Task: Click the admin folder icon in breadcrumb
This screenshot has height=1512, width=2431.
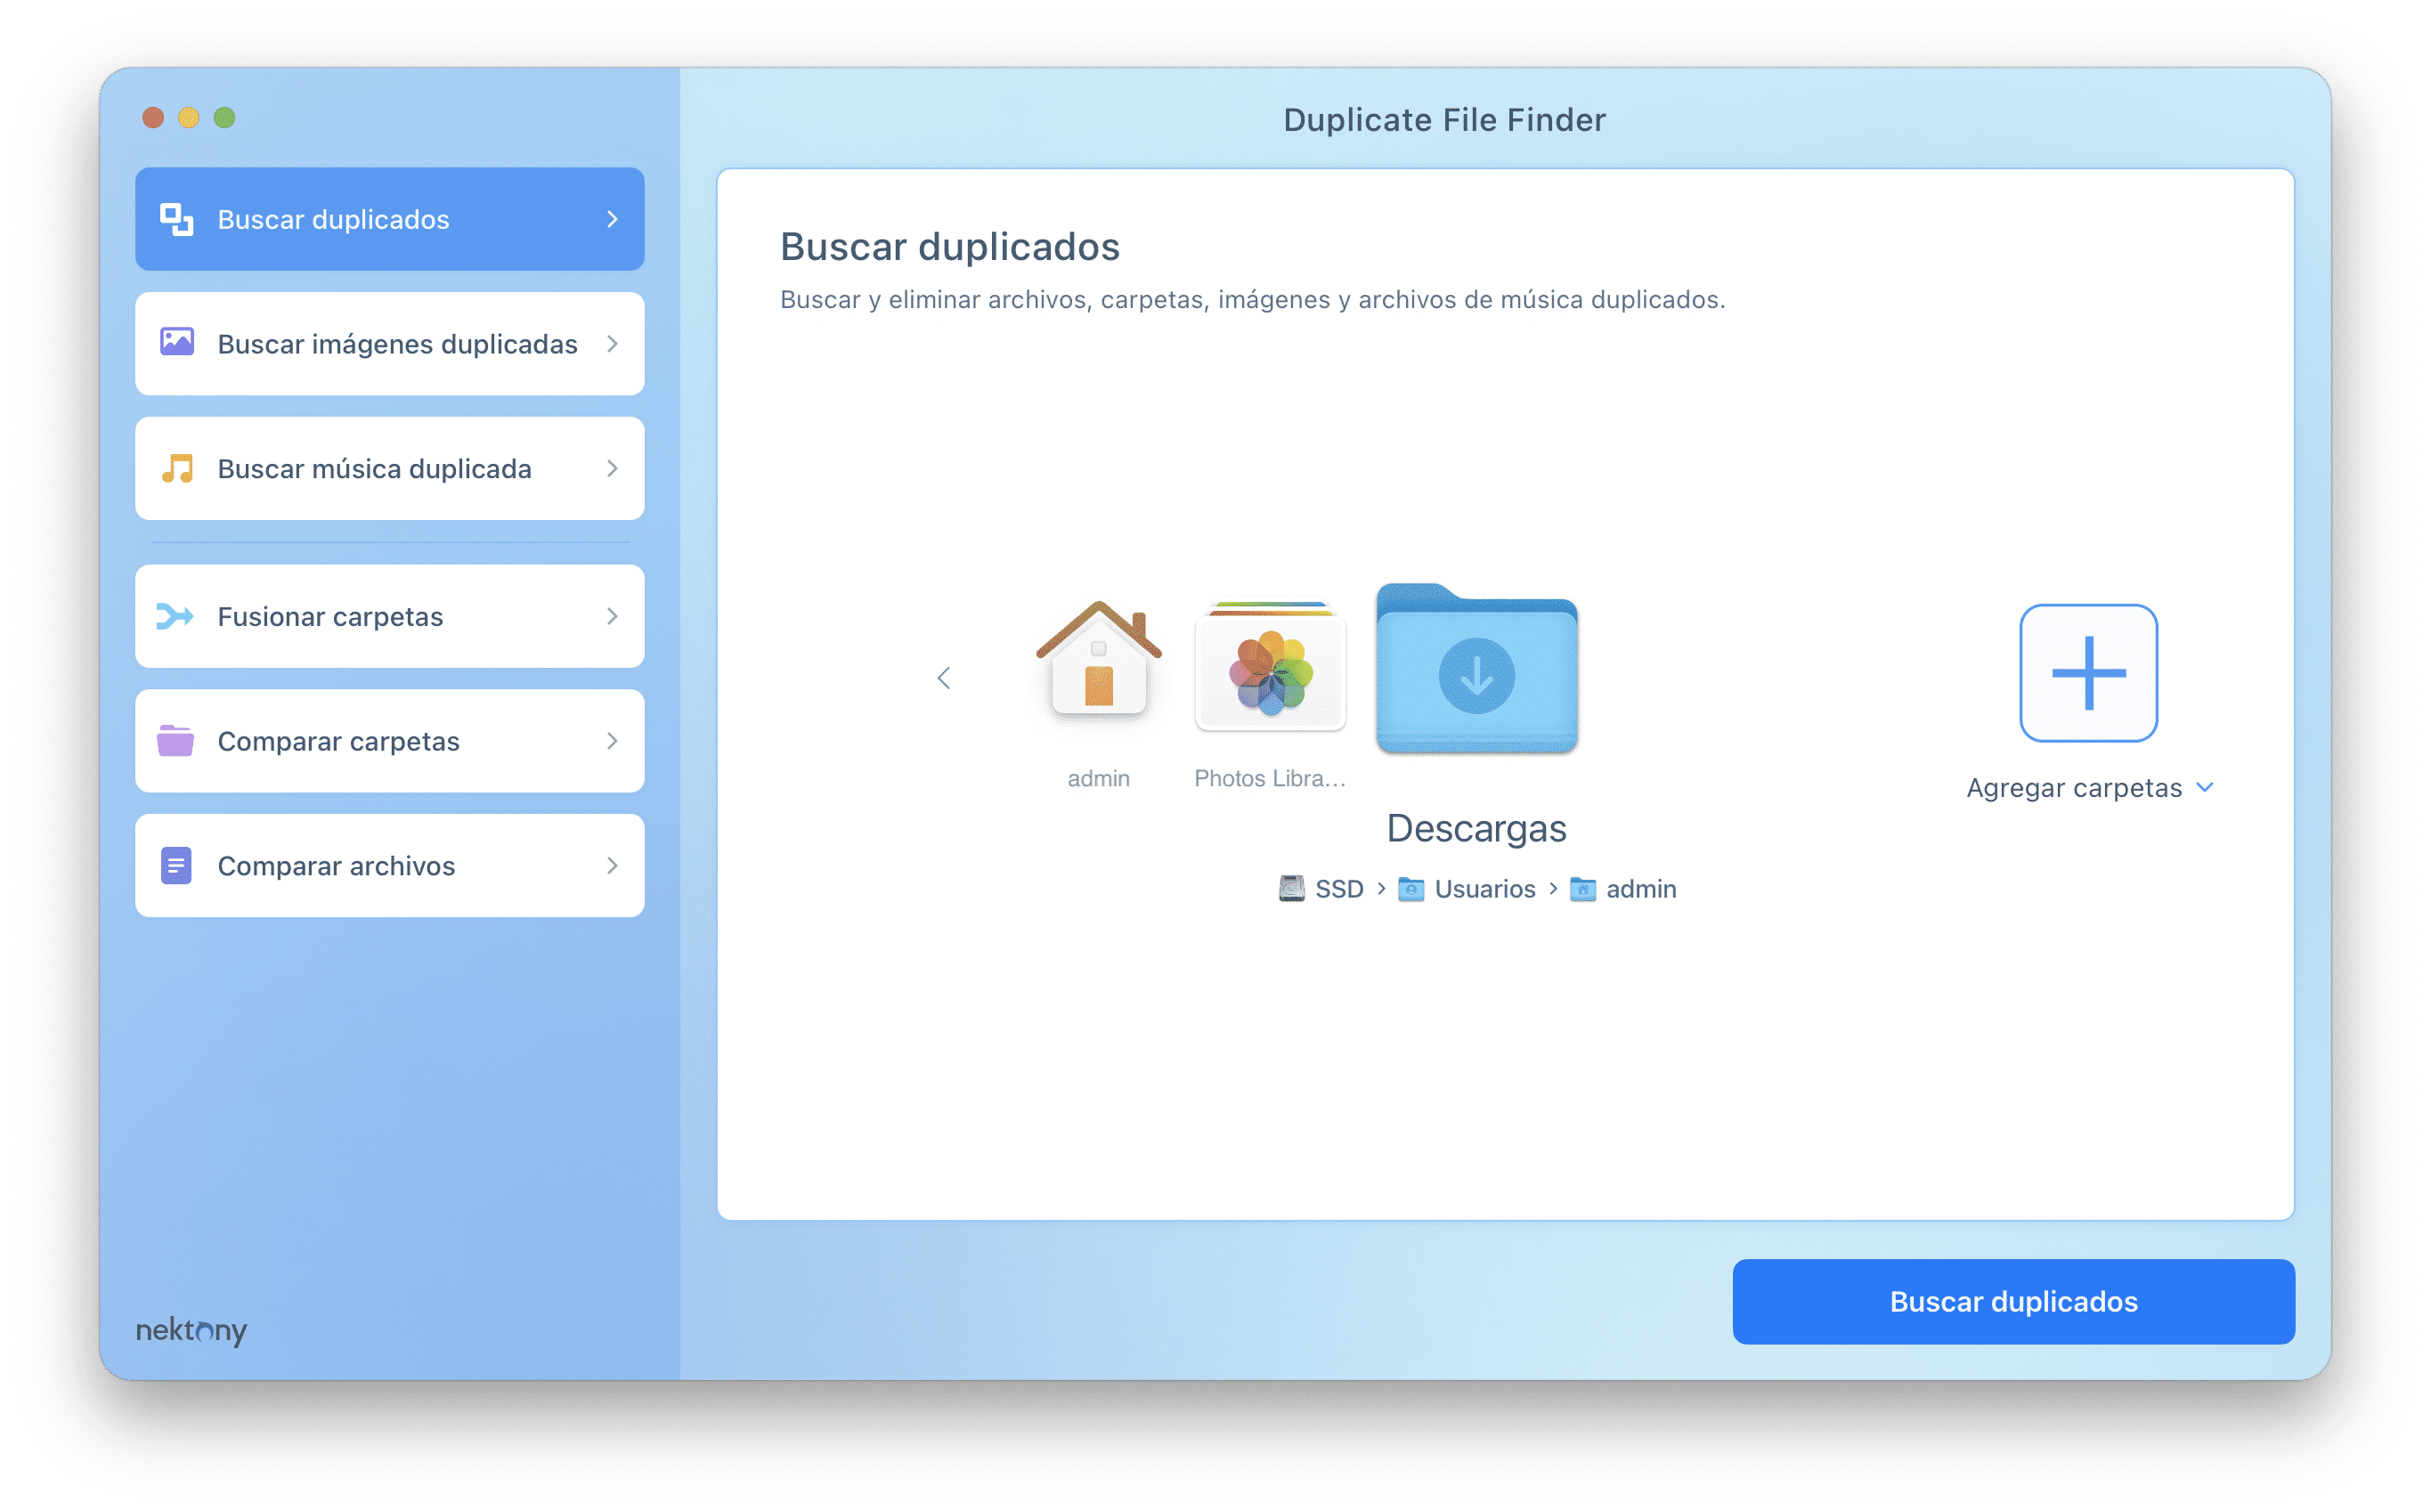Action: click(1582, 888)
